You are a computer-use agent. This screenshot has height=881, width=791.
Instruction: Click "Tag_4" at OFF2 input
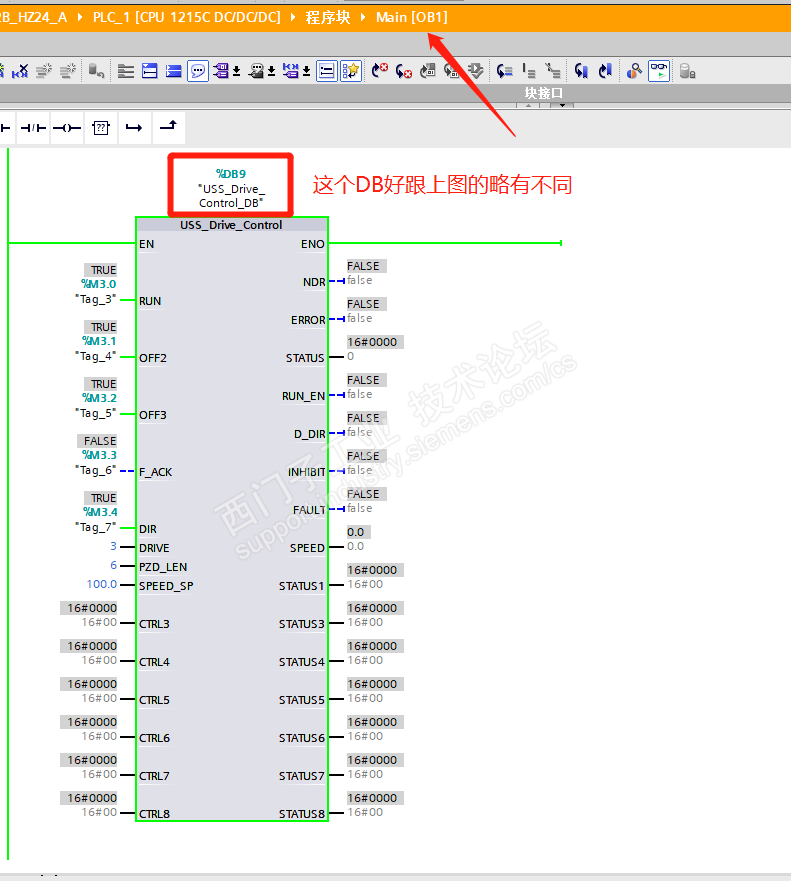coord(96,356)
